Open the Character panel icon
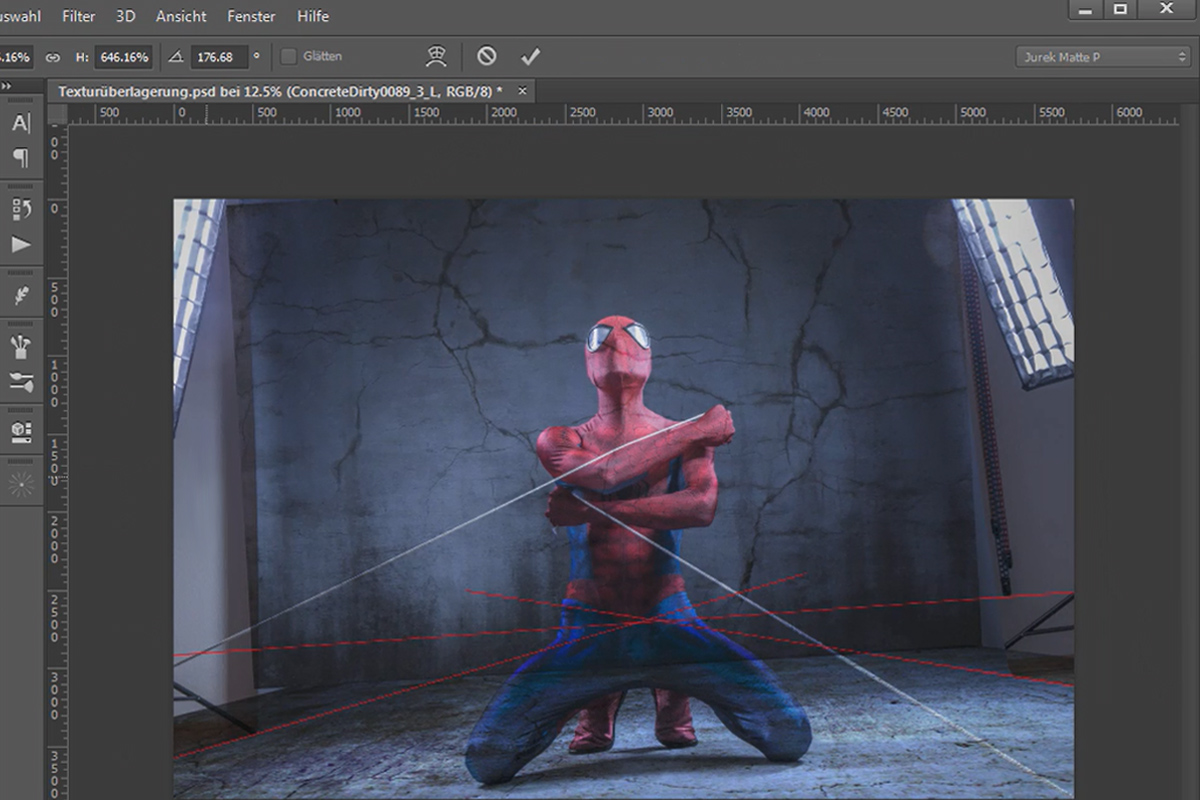The image size is (1200, 800). pyautogui.click(x=21, y=123)
